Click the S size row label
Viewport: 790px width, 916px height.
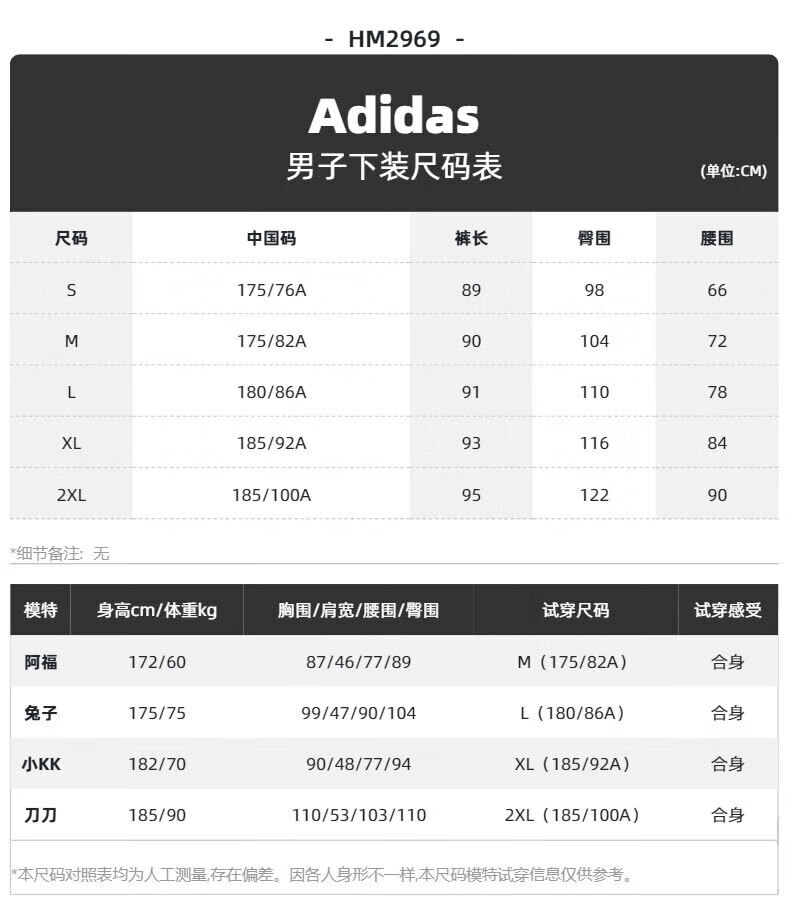click(x=71, y=290)
